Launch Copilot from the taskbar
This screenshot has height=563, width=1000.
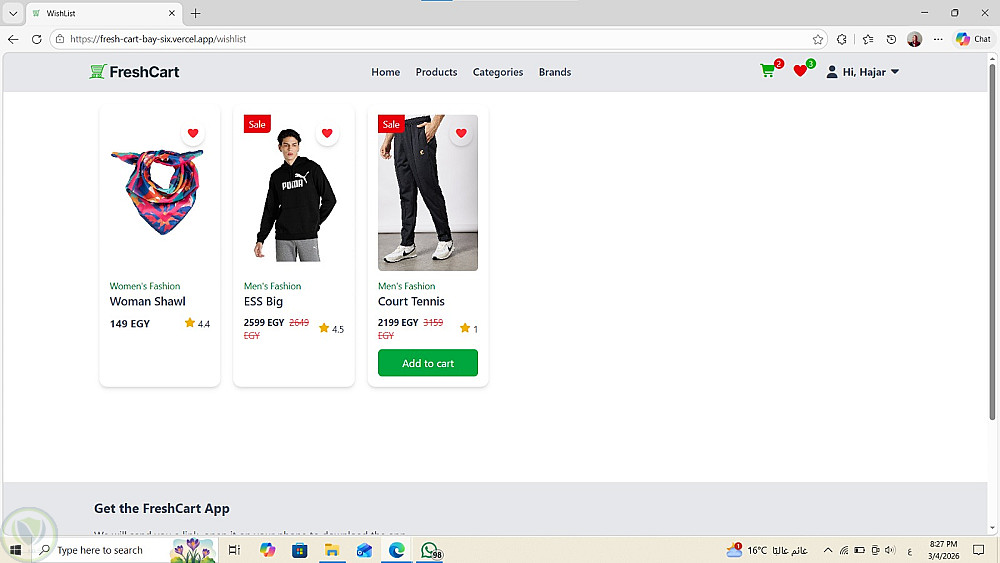pos(267,550)
